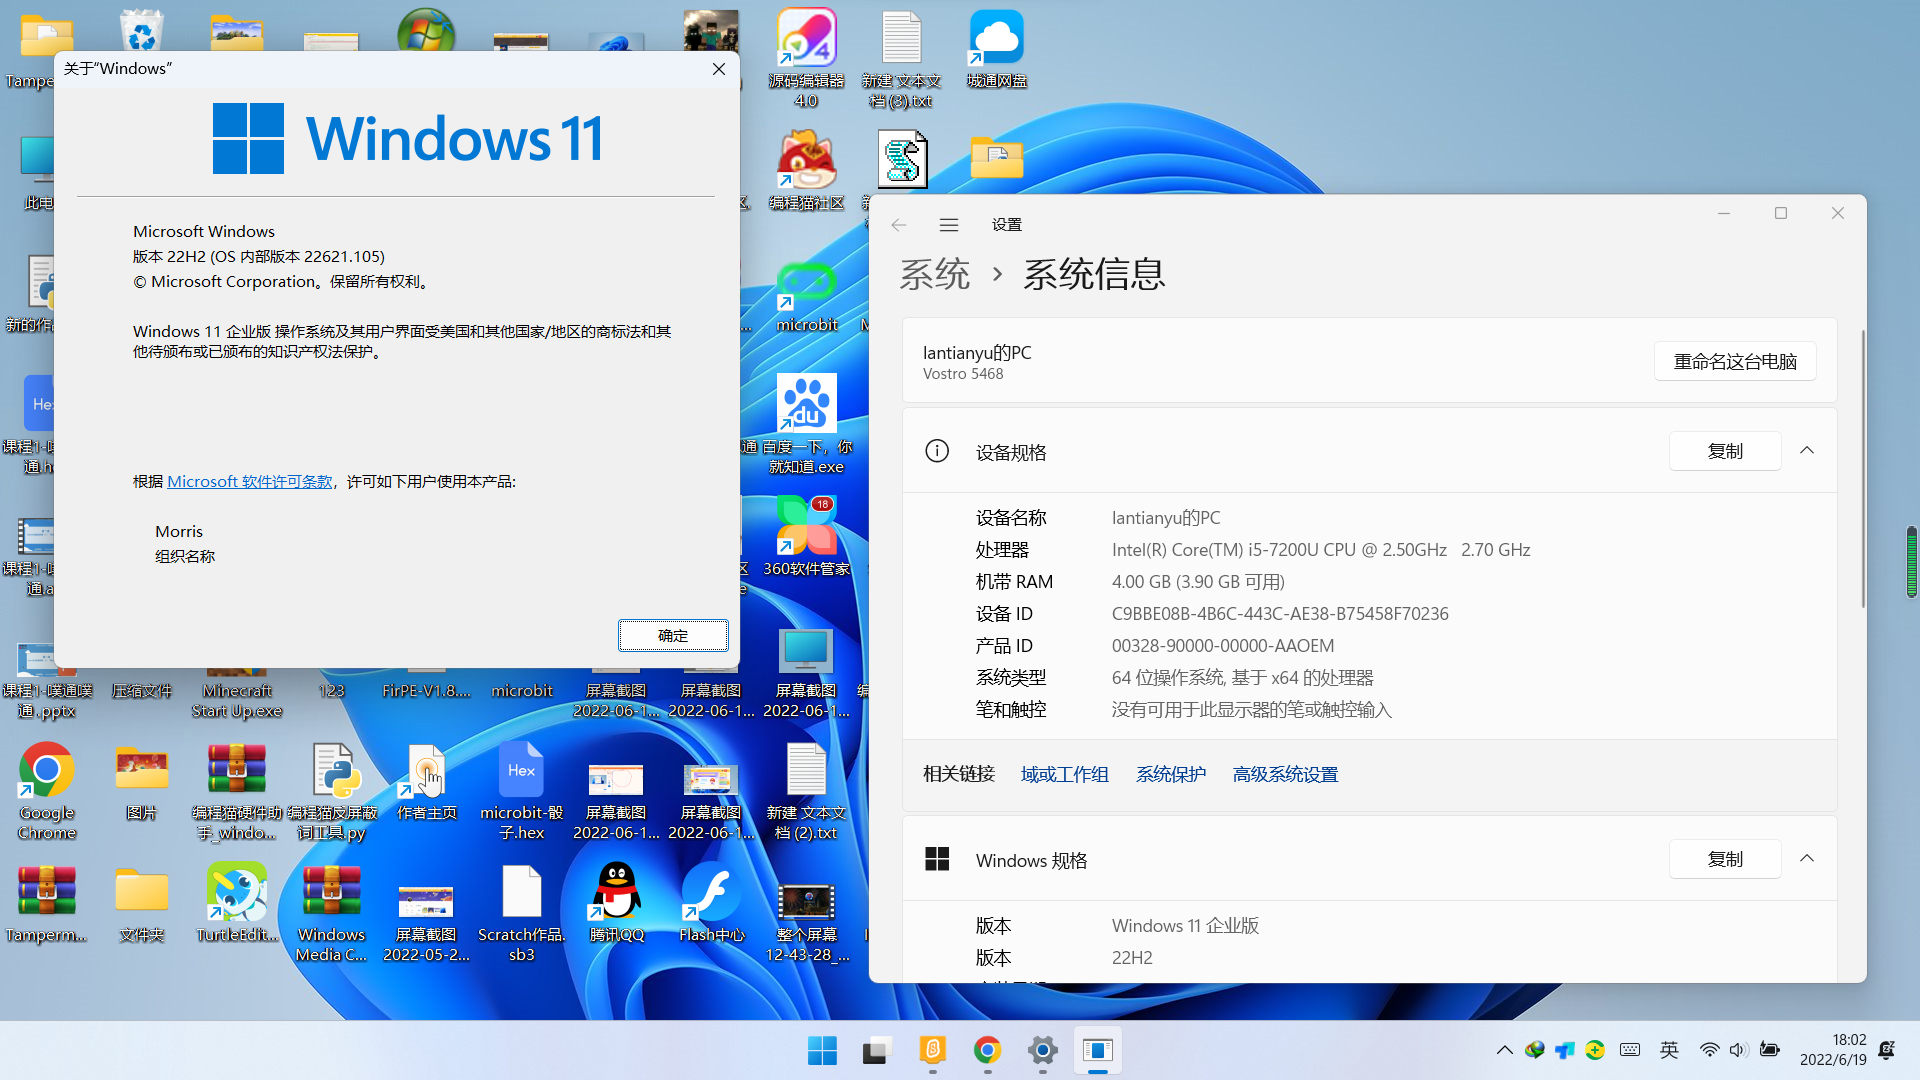
Task: Open the 百度一下 exe desktop icon
Action: 806,425
